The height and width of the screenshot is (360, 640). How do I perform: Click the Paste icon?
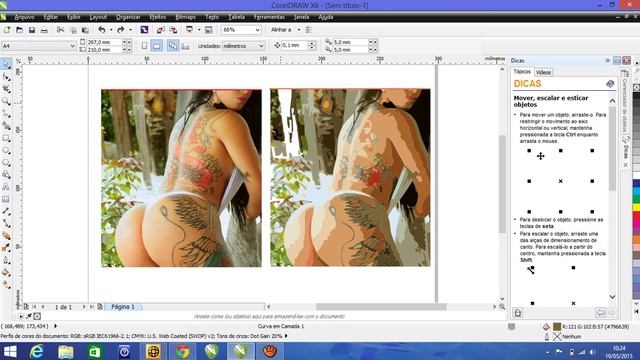point(85,30)
